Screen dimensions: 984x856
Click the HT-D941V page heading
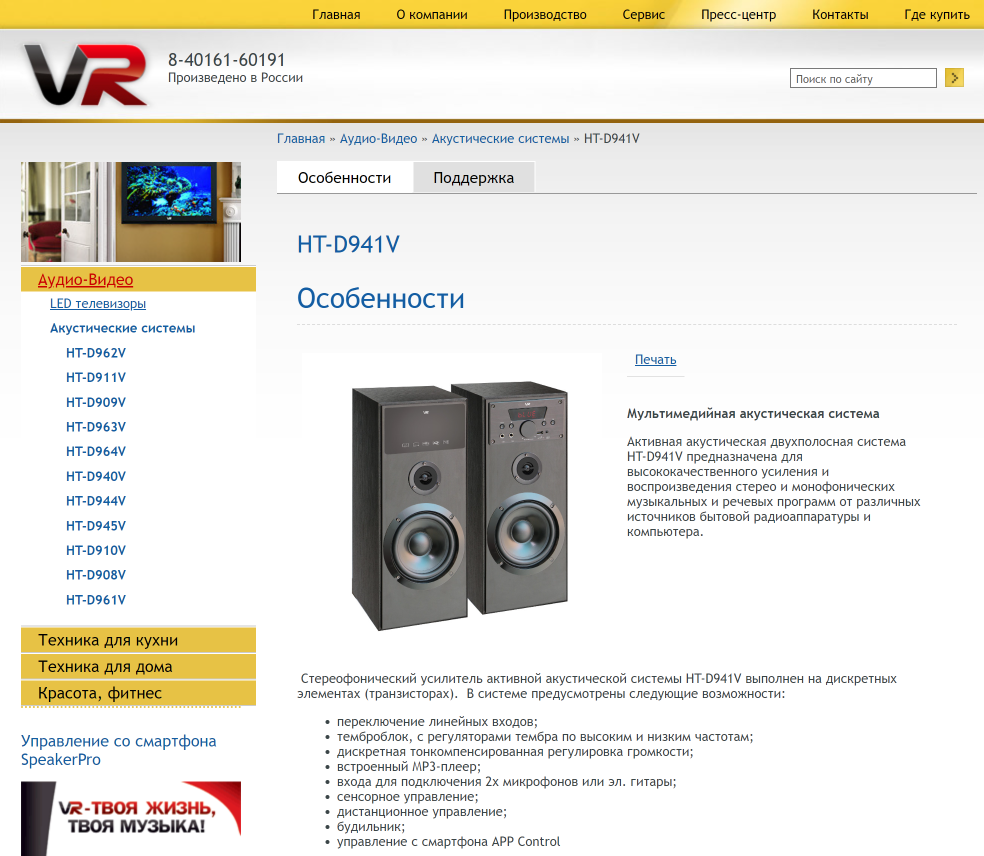coord(348,244)
